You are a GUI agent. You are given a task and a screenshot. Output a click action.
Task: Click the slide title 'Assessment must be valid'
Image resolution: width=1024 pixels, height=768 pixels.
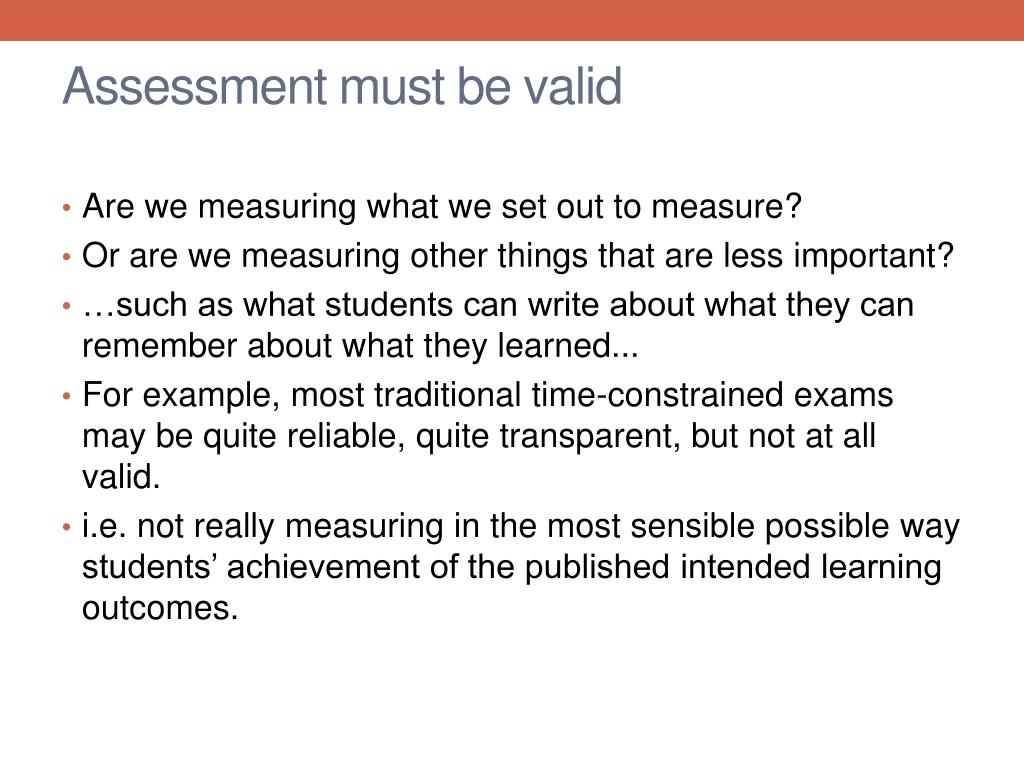[342, 86]
